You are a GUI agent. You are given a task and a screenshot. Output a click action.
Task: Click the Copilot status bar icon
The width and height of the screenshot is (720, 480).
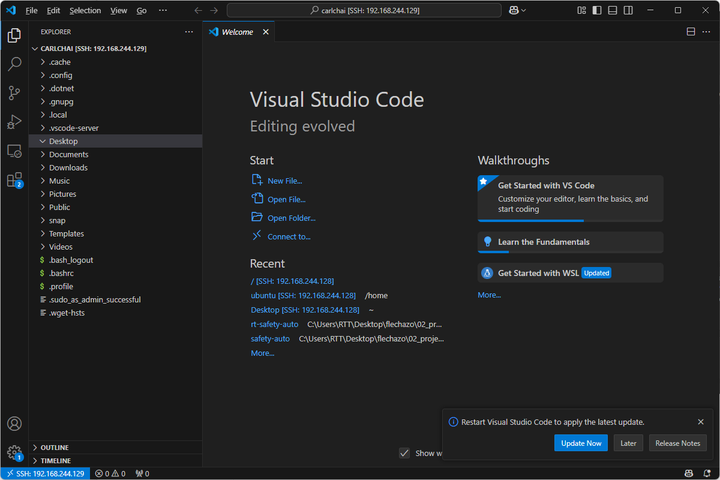[x=689, y=474]
